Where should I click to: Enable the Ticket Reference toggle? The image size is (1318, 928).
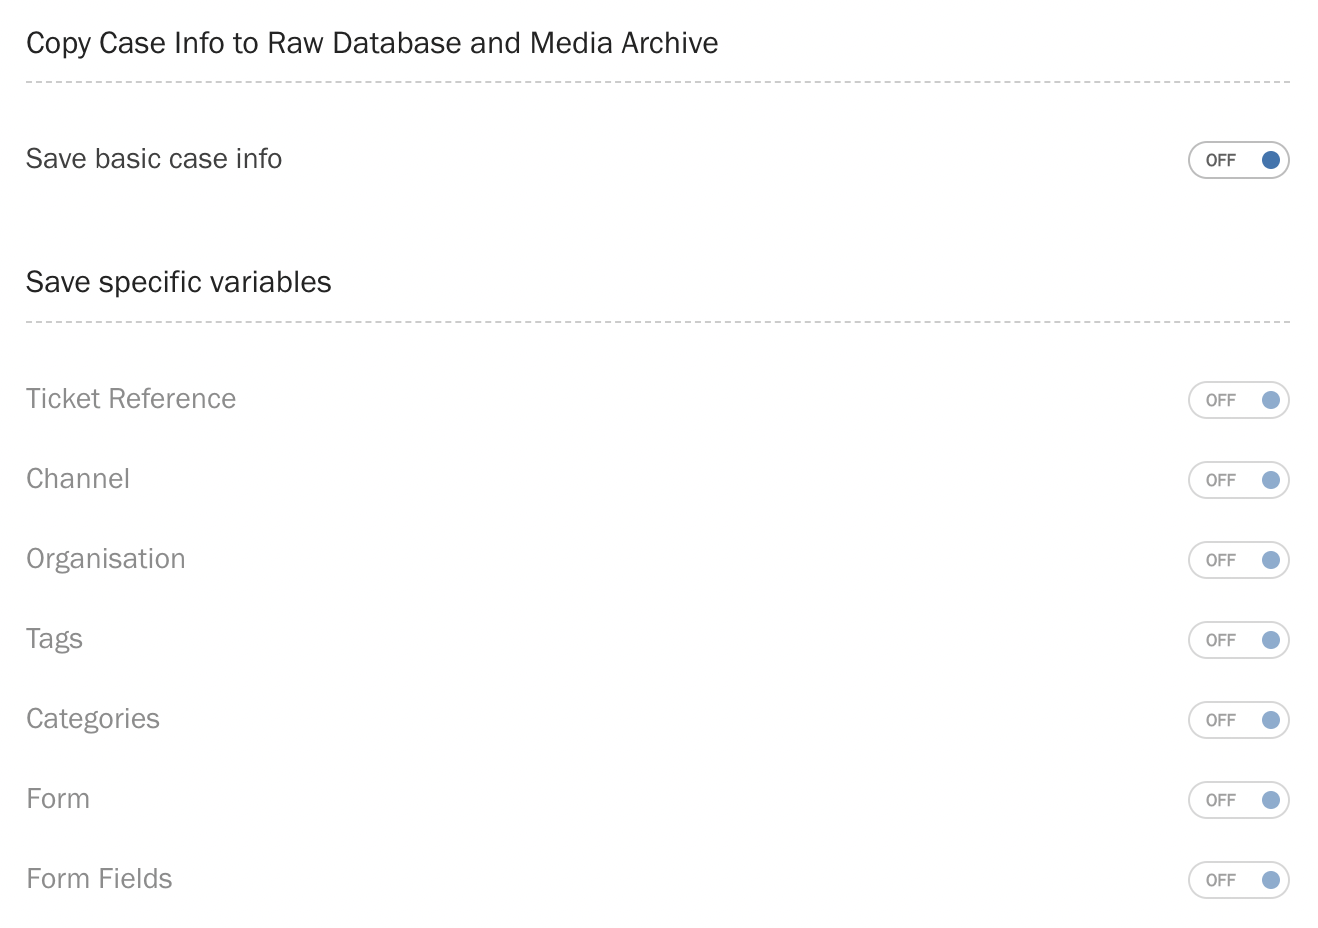pos(1238,400)
